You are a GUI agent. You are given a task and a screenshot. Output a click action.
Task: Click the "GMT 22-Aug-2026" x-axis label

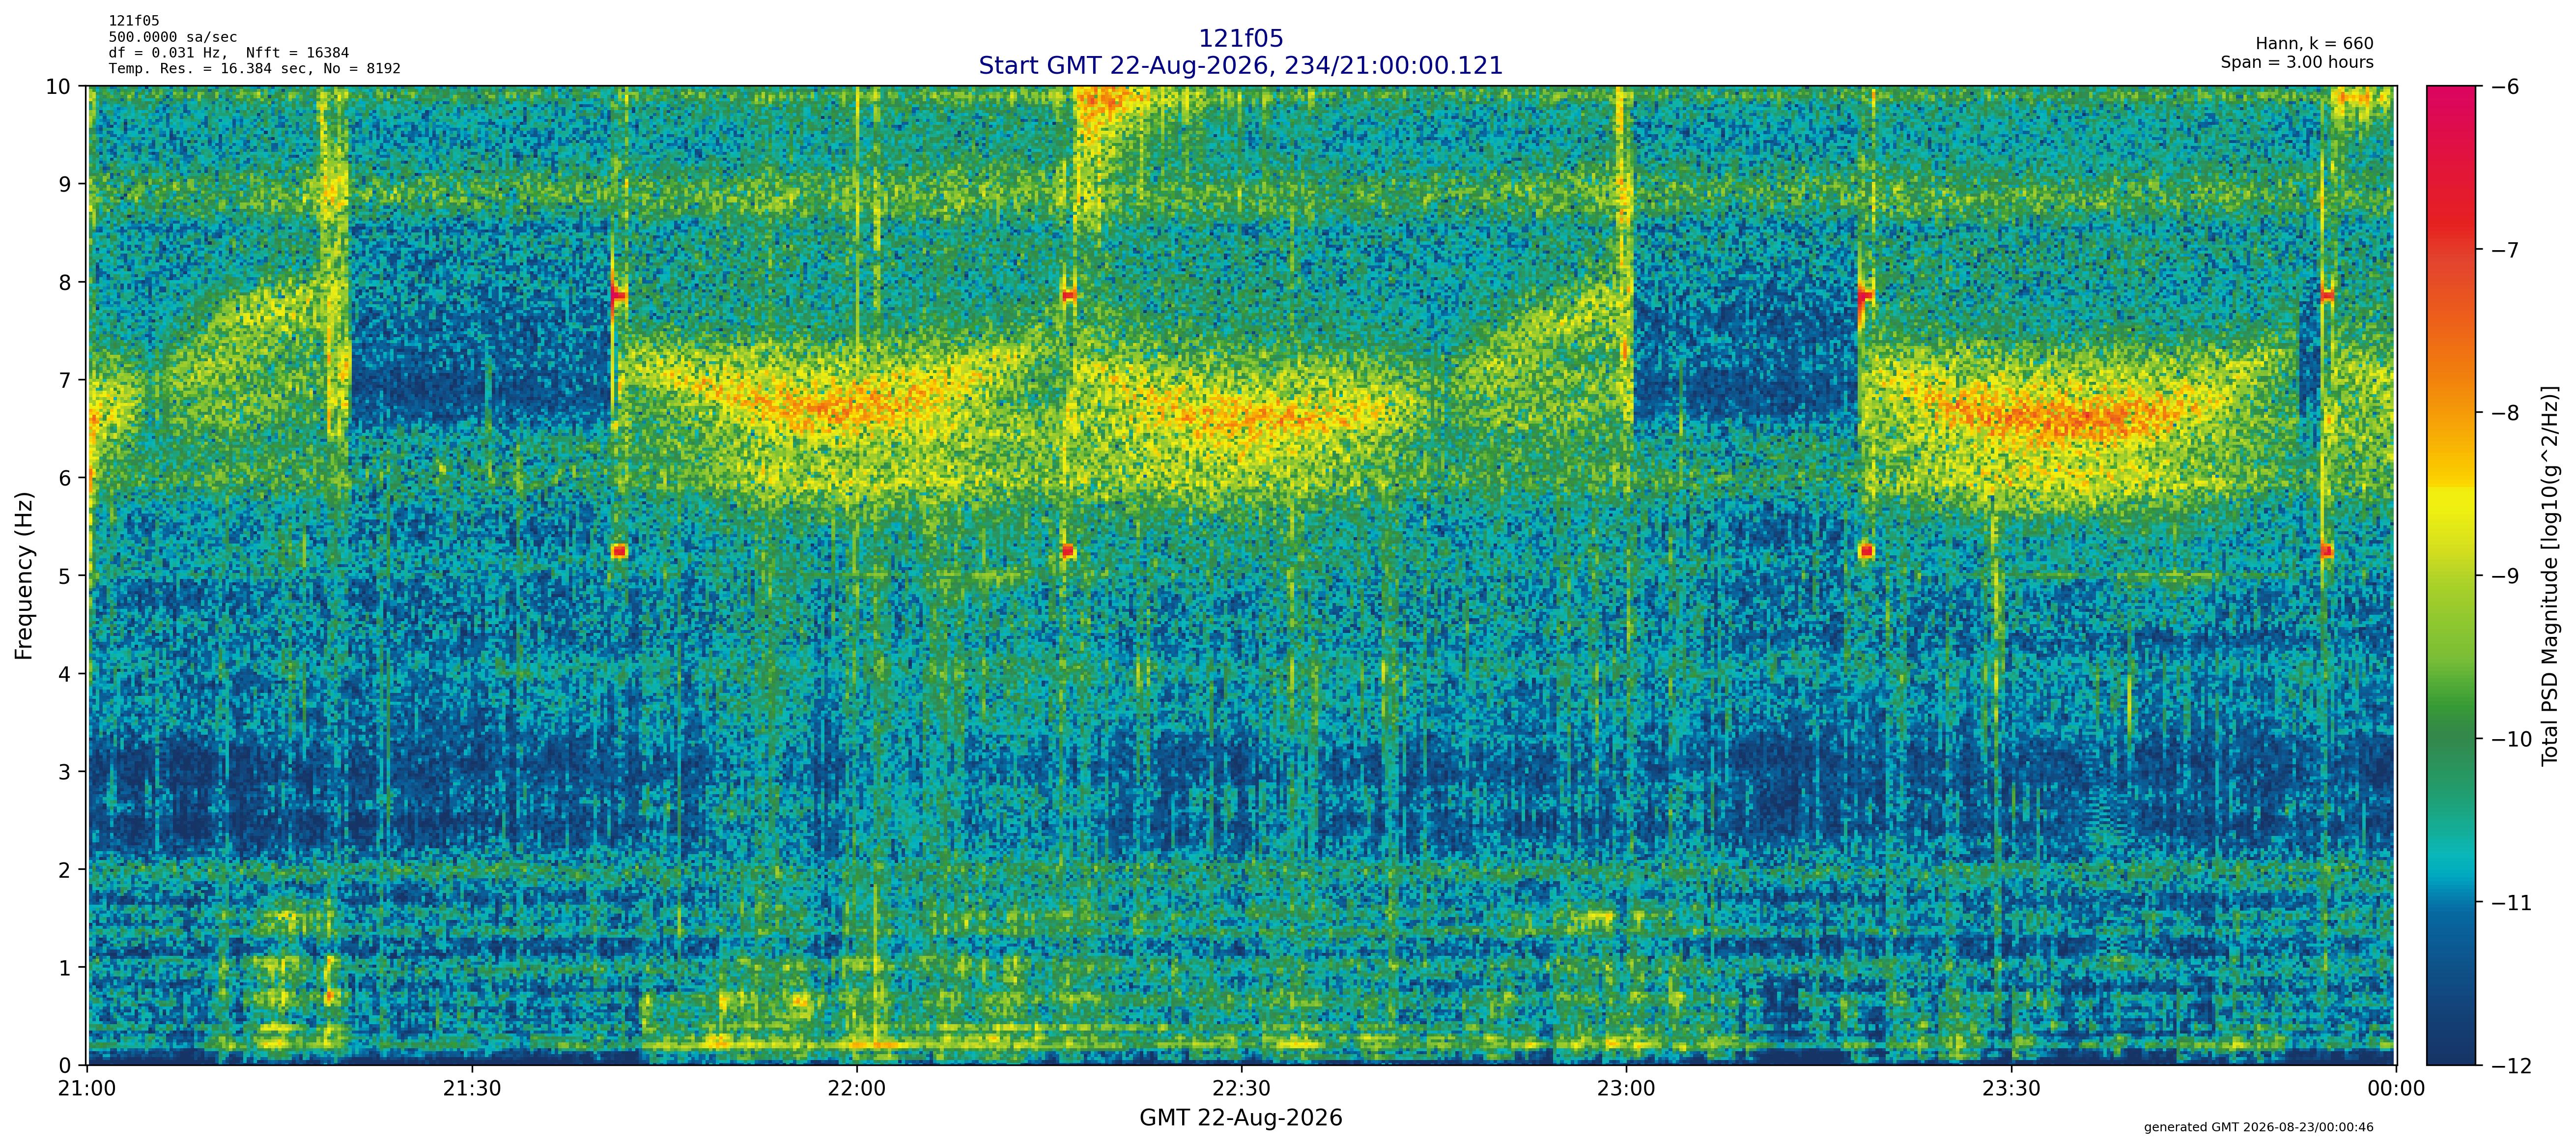point(1240,1118)
